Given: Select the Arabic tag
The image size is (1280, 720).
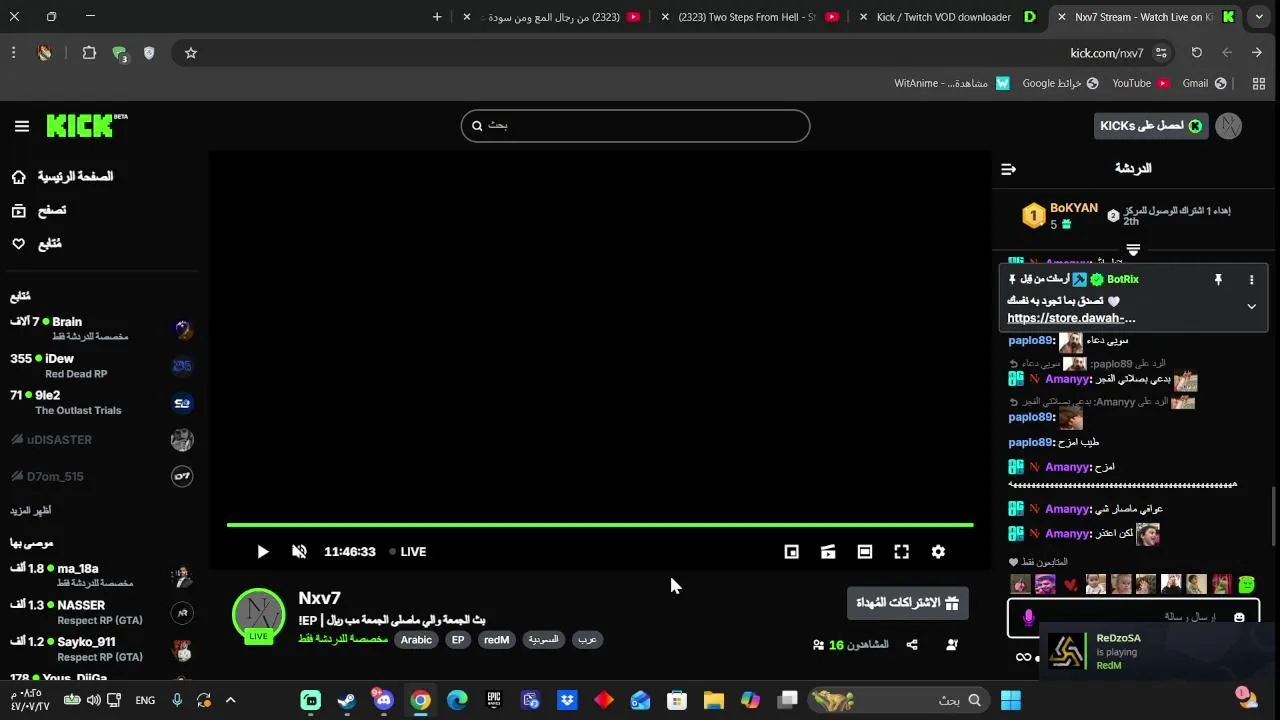Looking at the screenshot, I should 416,640.
